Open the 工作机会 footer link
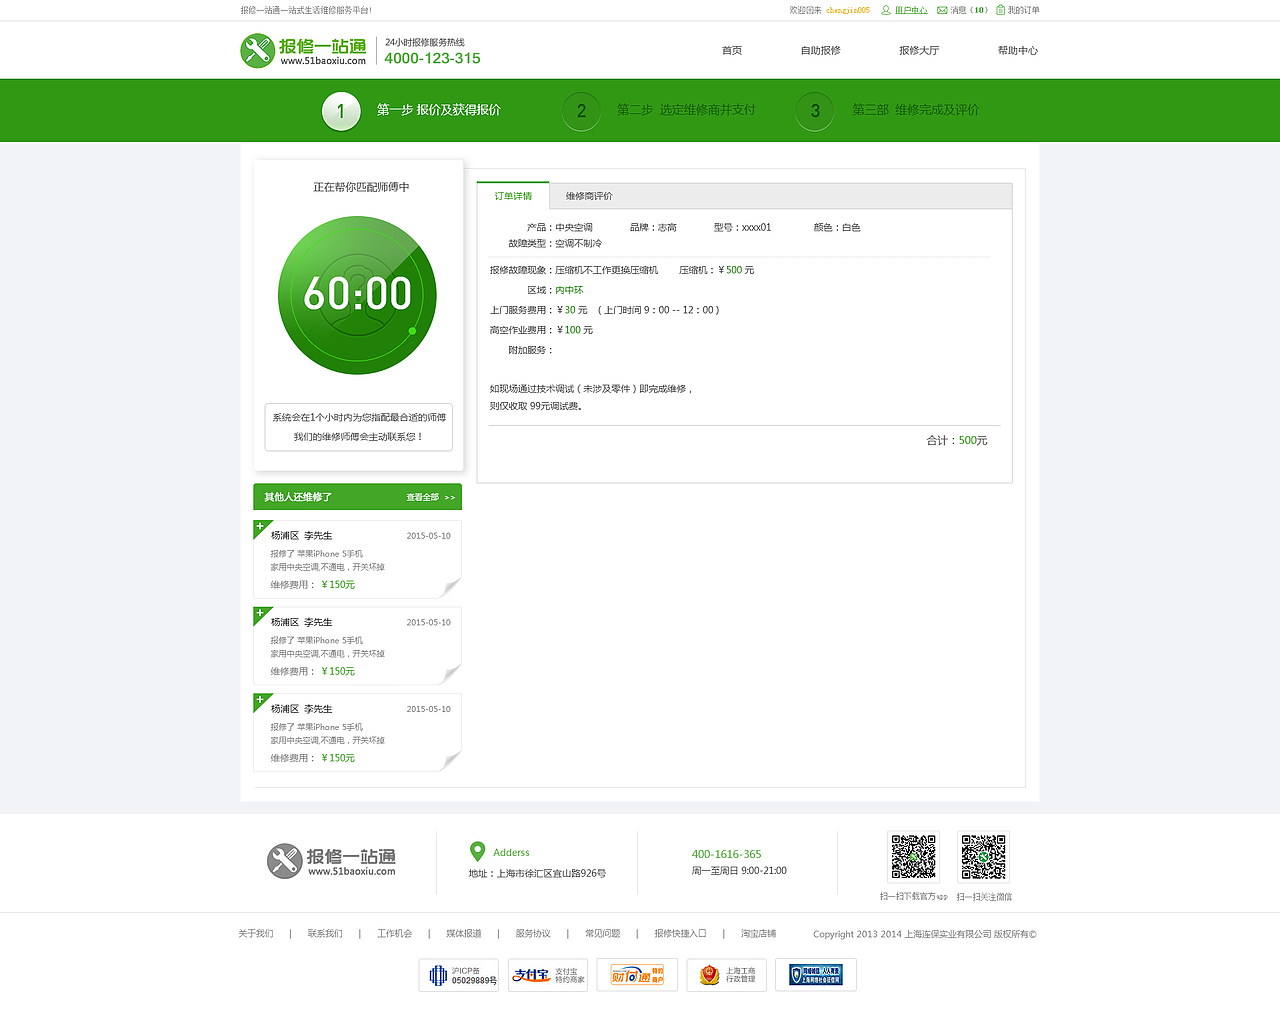This screenshot has height=1012, width=1280. tap(395, 934)
